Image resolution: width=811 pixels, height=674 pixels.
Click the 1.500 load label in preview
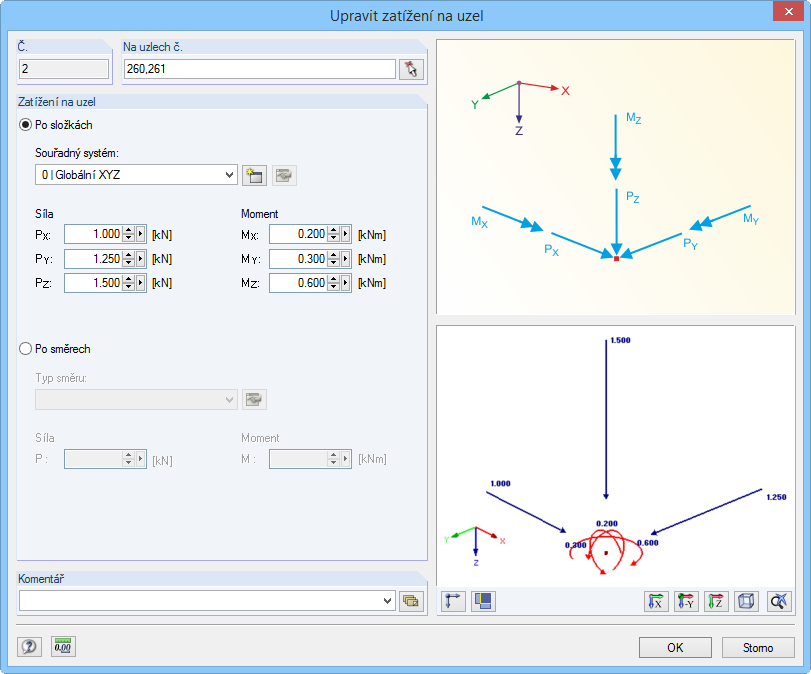(x=620, y=340)
